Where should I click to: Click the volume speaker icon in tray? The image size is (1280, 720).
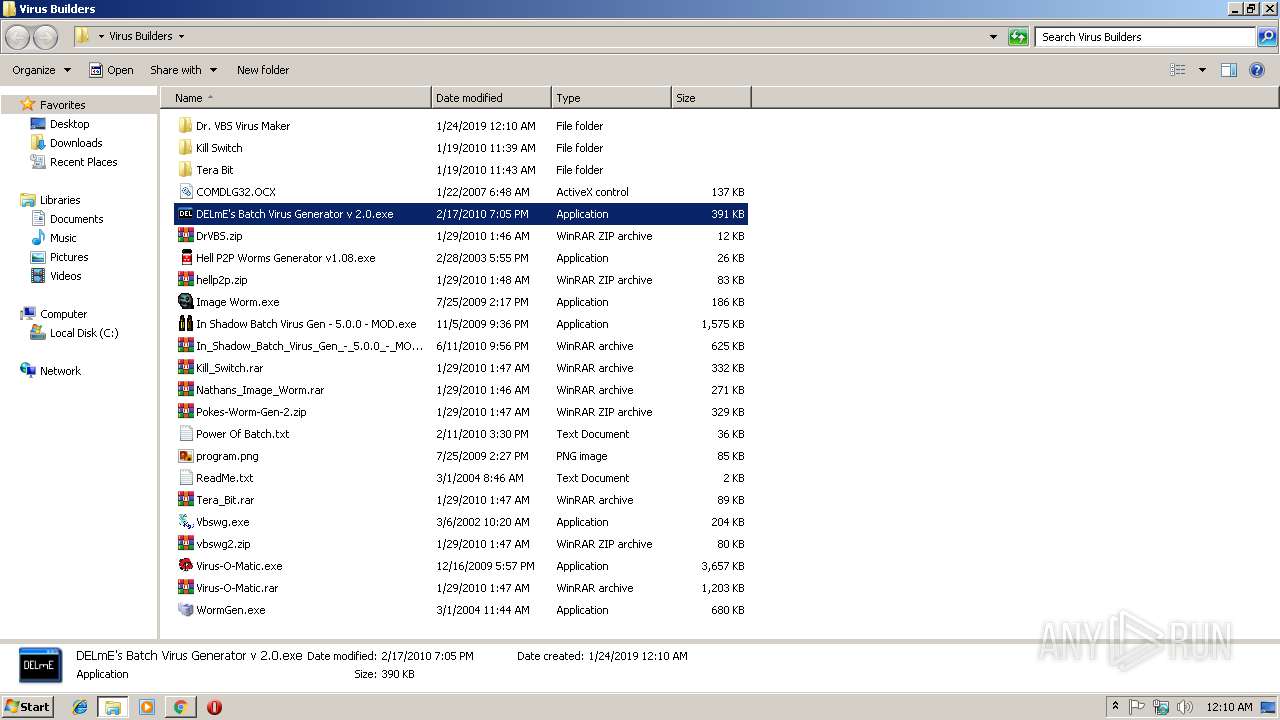coord(1185,707)
